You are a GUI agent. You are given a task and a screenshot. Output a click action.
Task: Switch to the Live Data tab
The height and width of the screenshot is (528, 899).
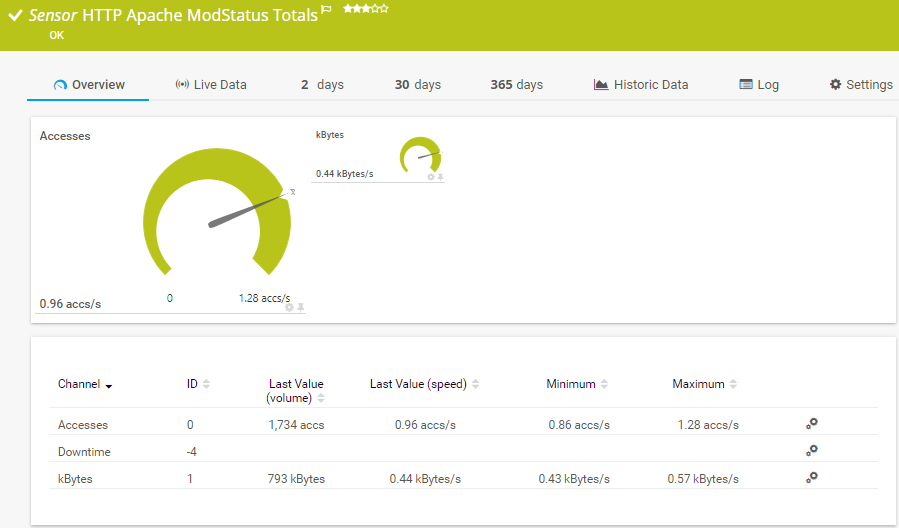210,85
